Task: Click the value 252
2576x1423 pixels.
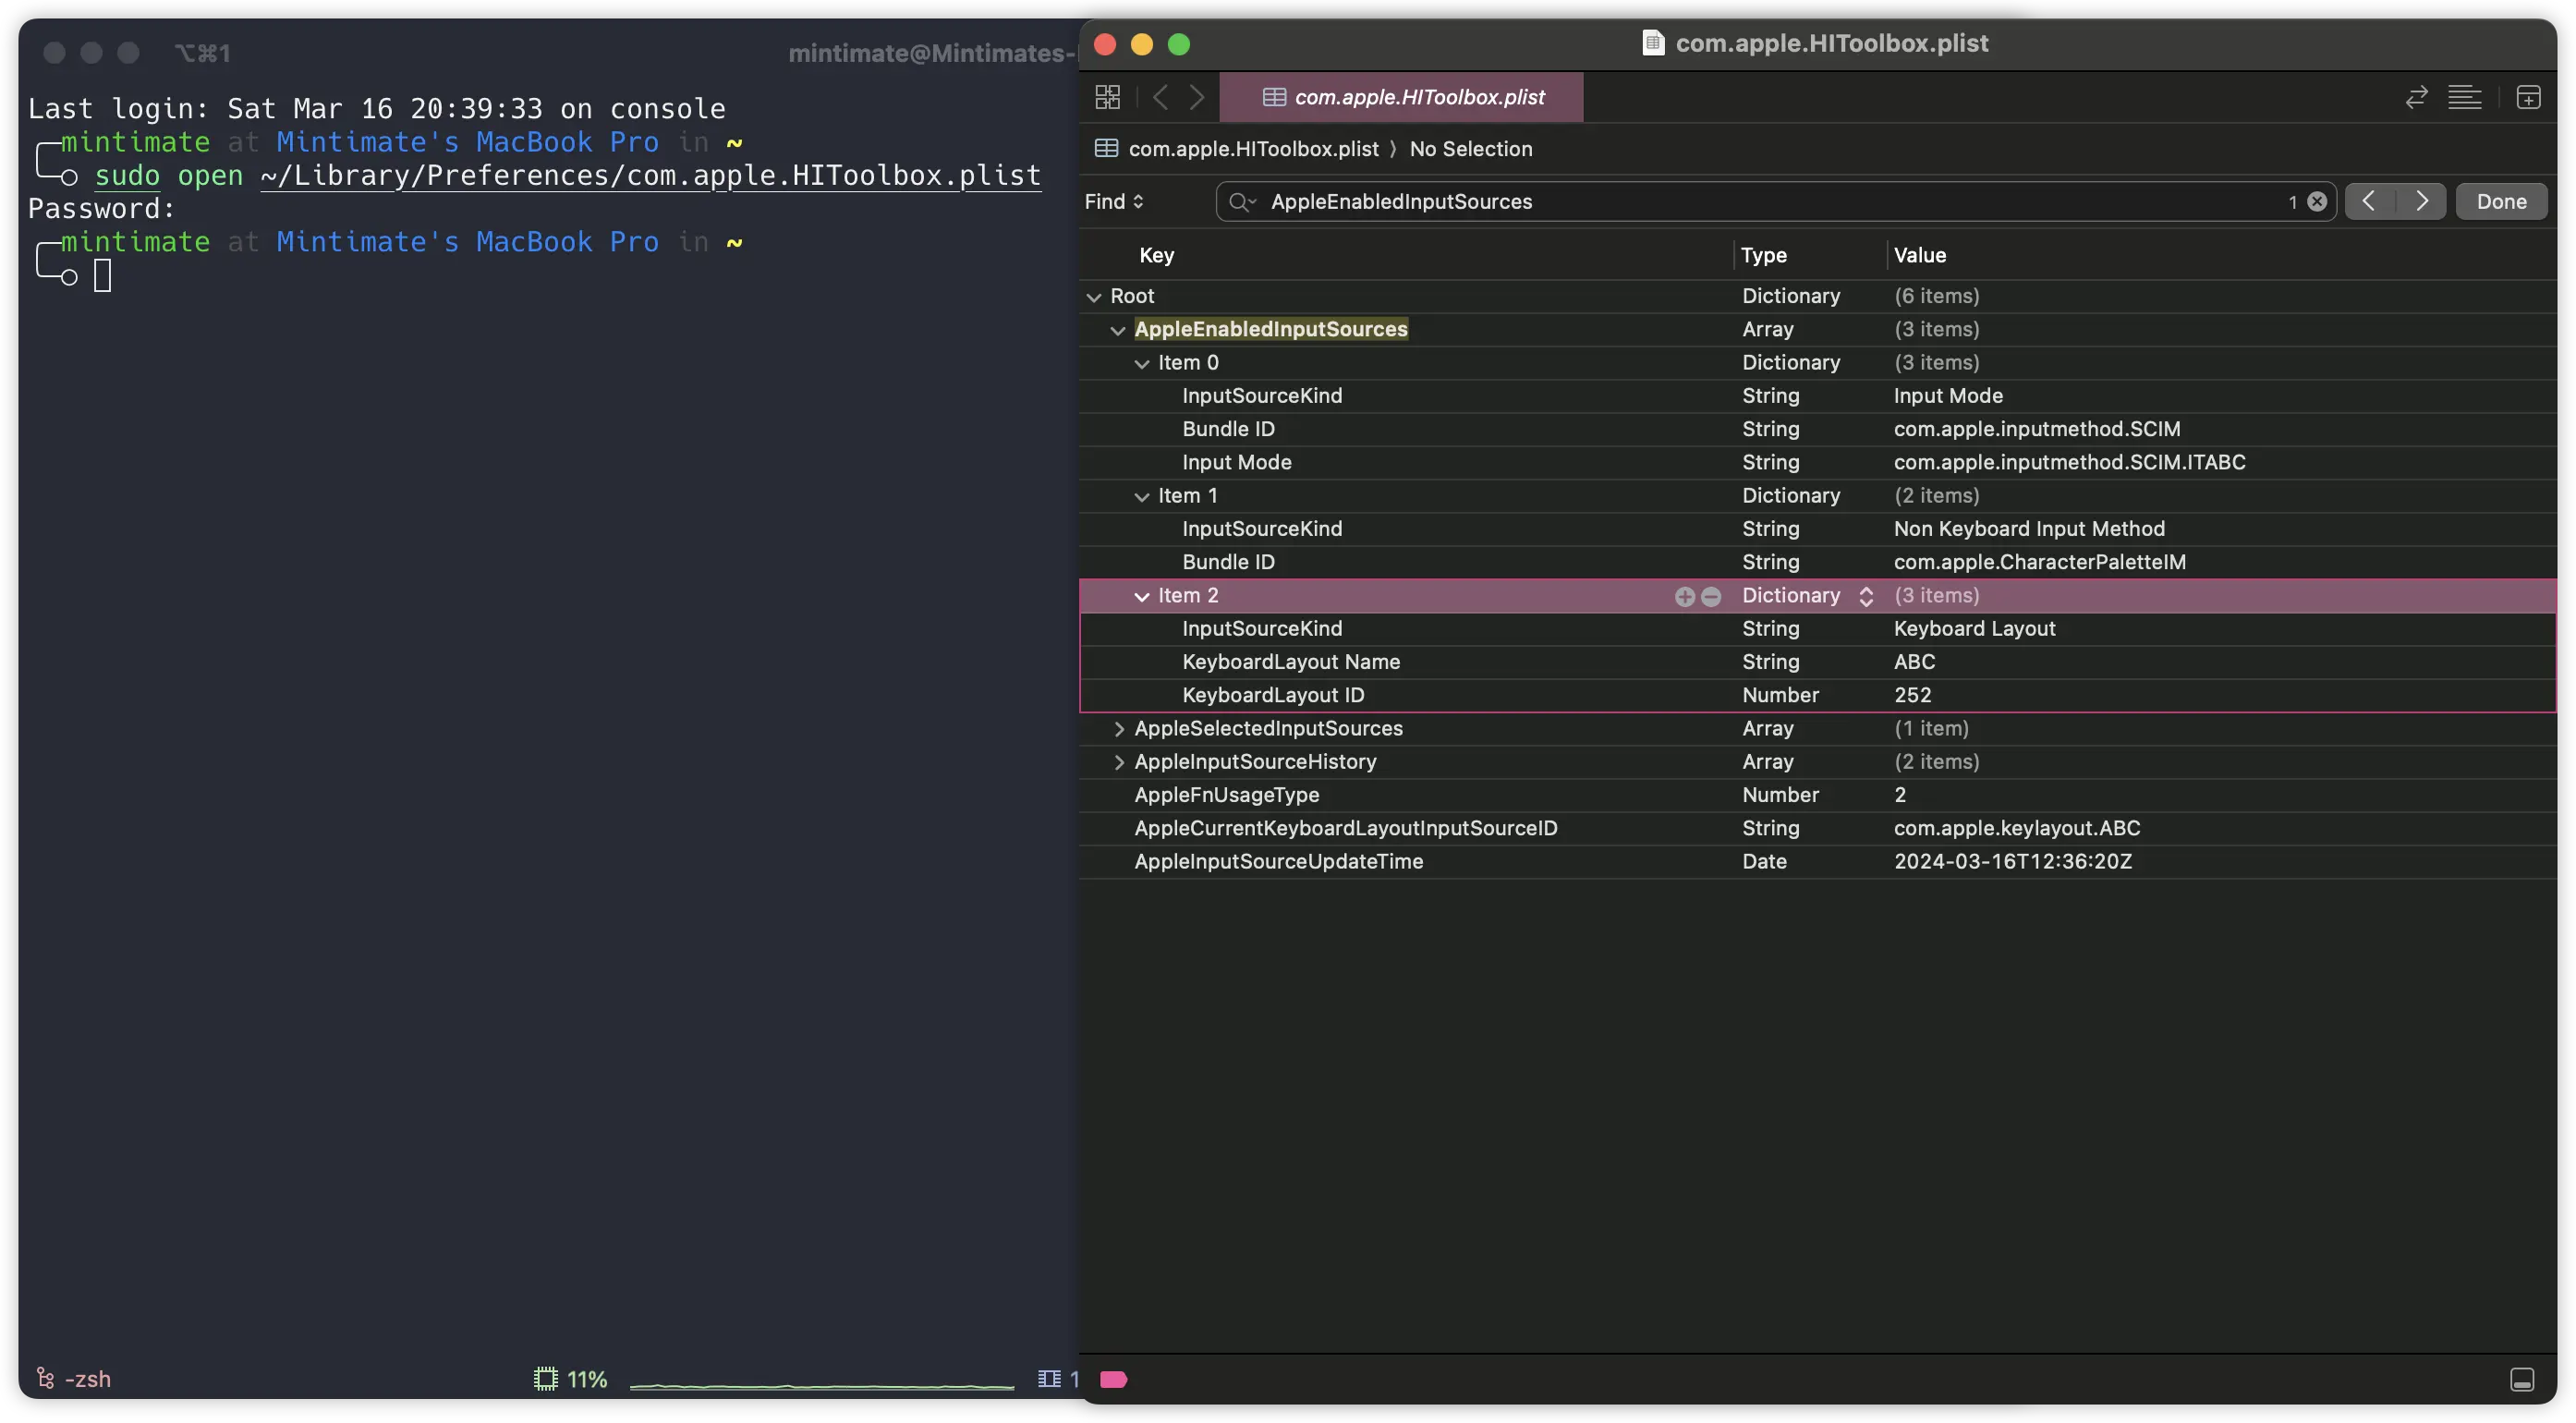Action: pyautogui.click(x=1911, y=695)
